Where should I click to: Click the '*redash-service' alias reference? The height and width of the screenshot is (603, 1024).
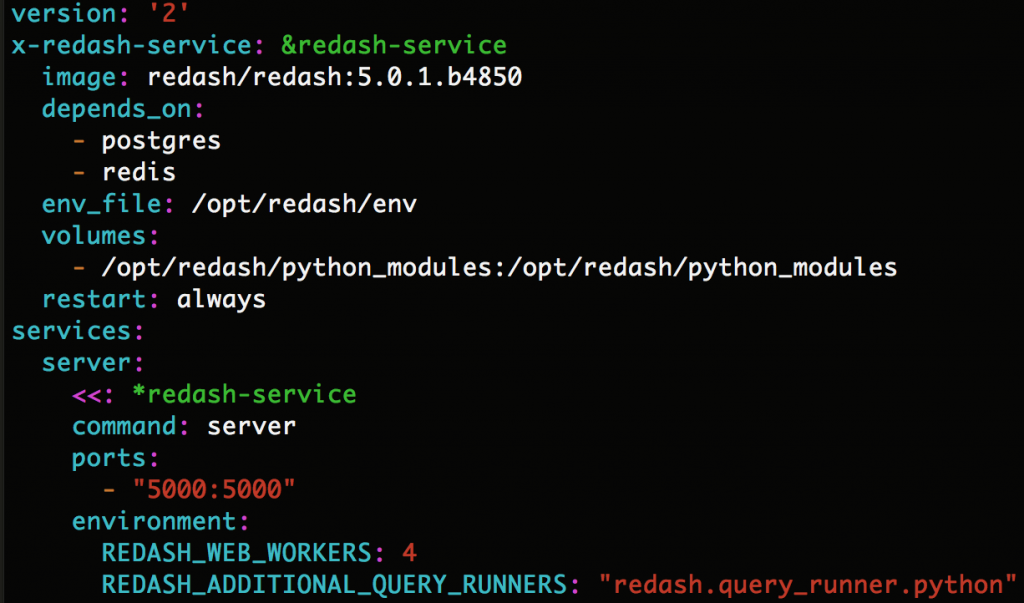click(x=244, y=394)
